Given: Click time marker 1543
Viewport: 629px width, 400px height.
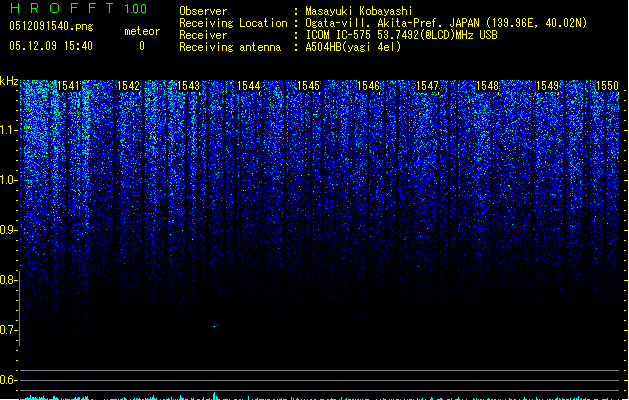Looking at the screenshot, I should point(188,86).
